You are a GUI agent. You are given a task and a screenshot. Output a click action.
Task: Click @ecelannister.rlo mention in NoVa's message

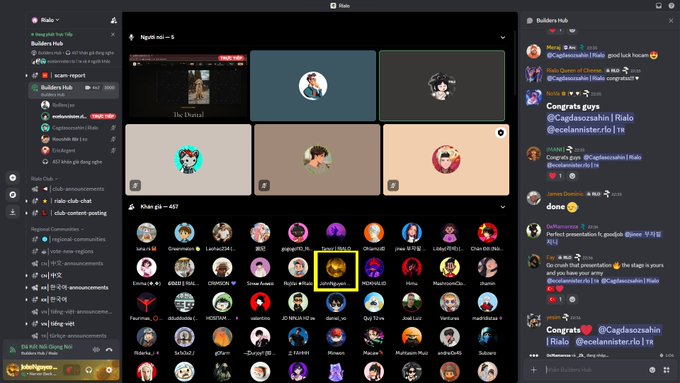click(586, 129)
